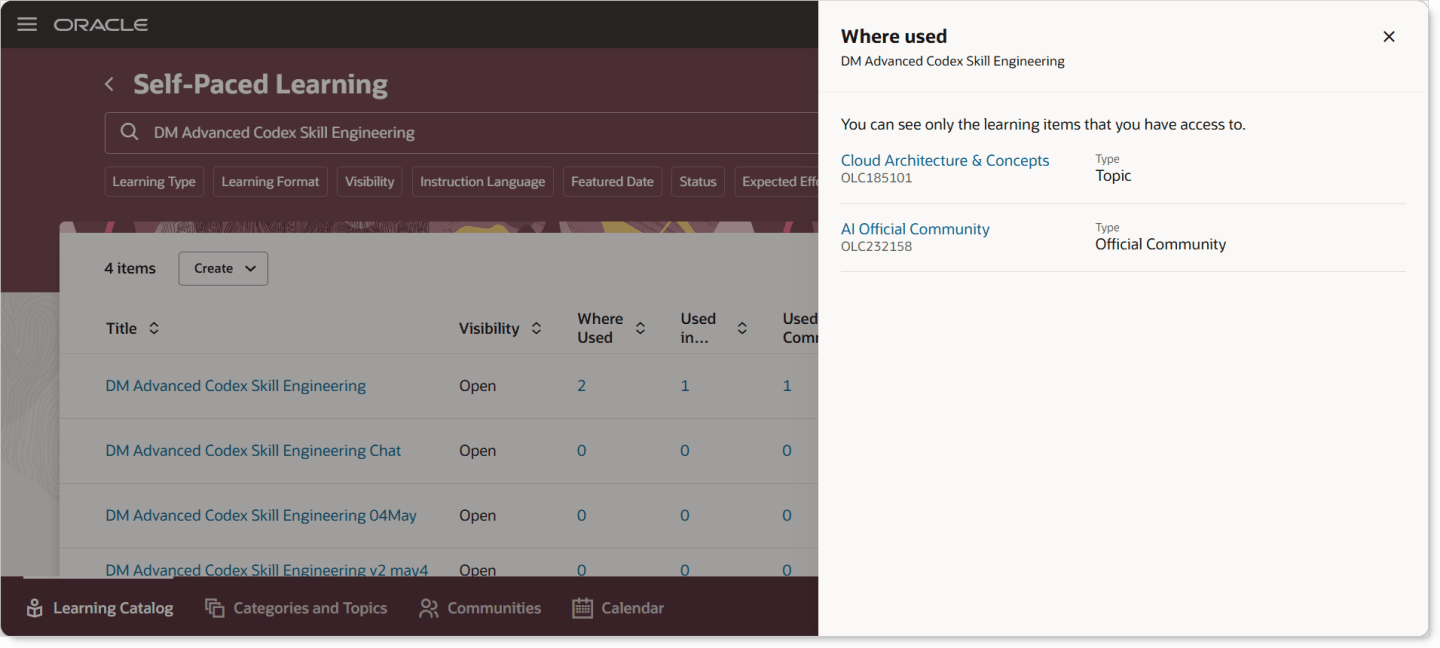Click Where Used count 2 in first row

(581, 386)
